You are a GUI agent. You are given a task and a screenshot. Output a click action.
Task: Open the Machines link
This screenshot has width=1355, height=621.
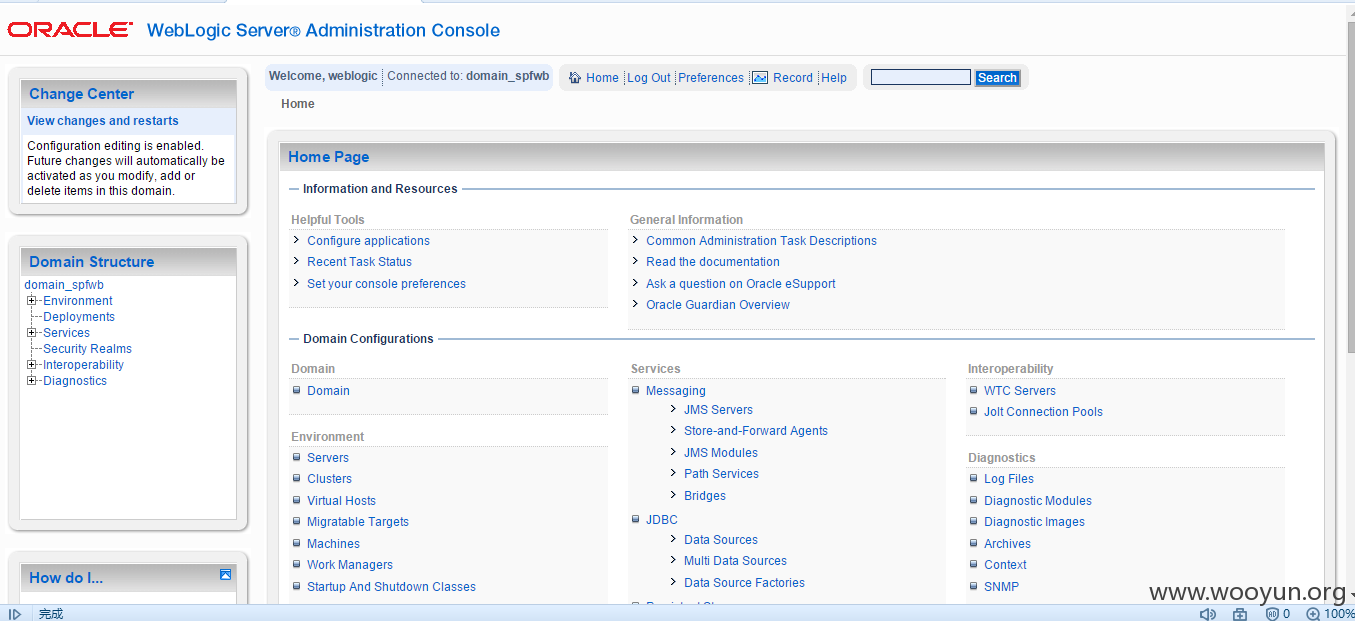[x=333, y=544]
